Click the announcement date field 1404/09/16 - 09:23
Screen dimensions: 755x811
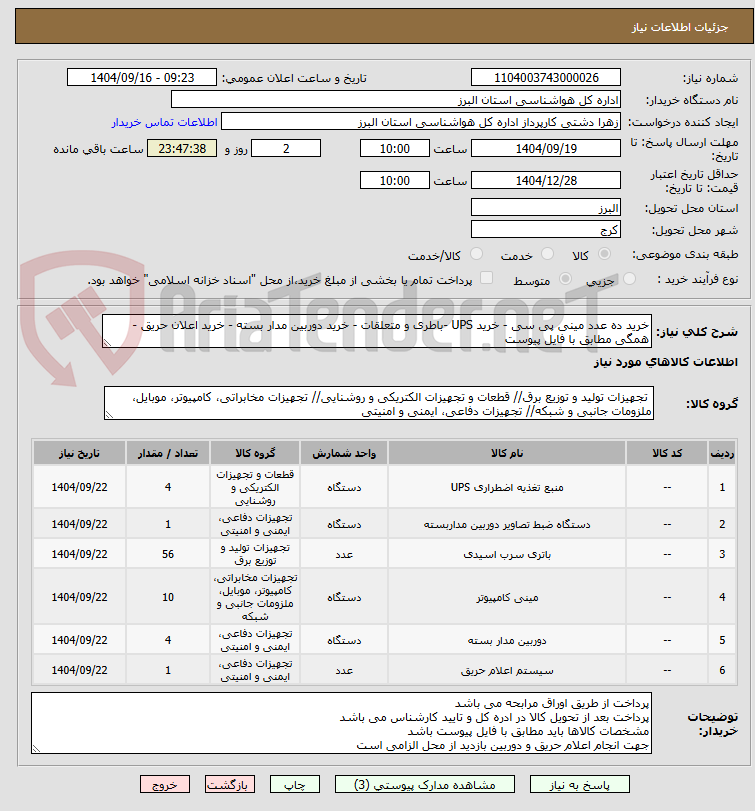point(142,78)
